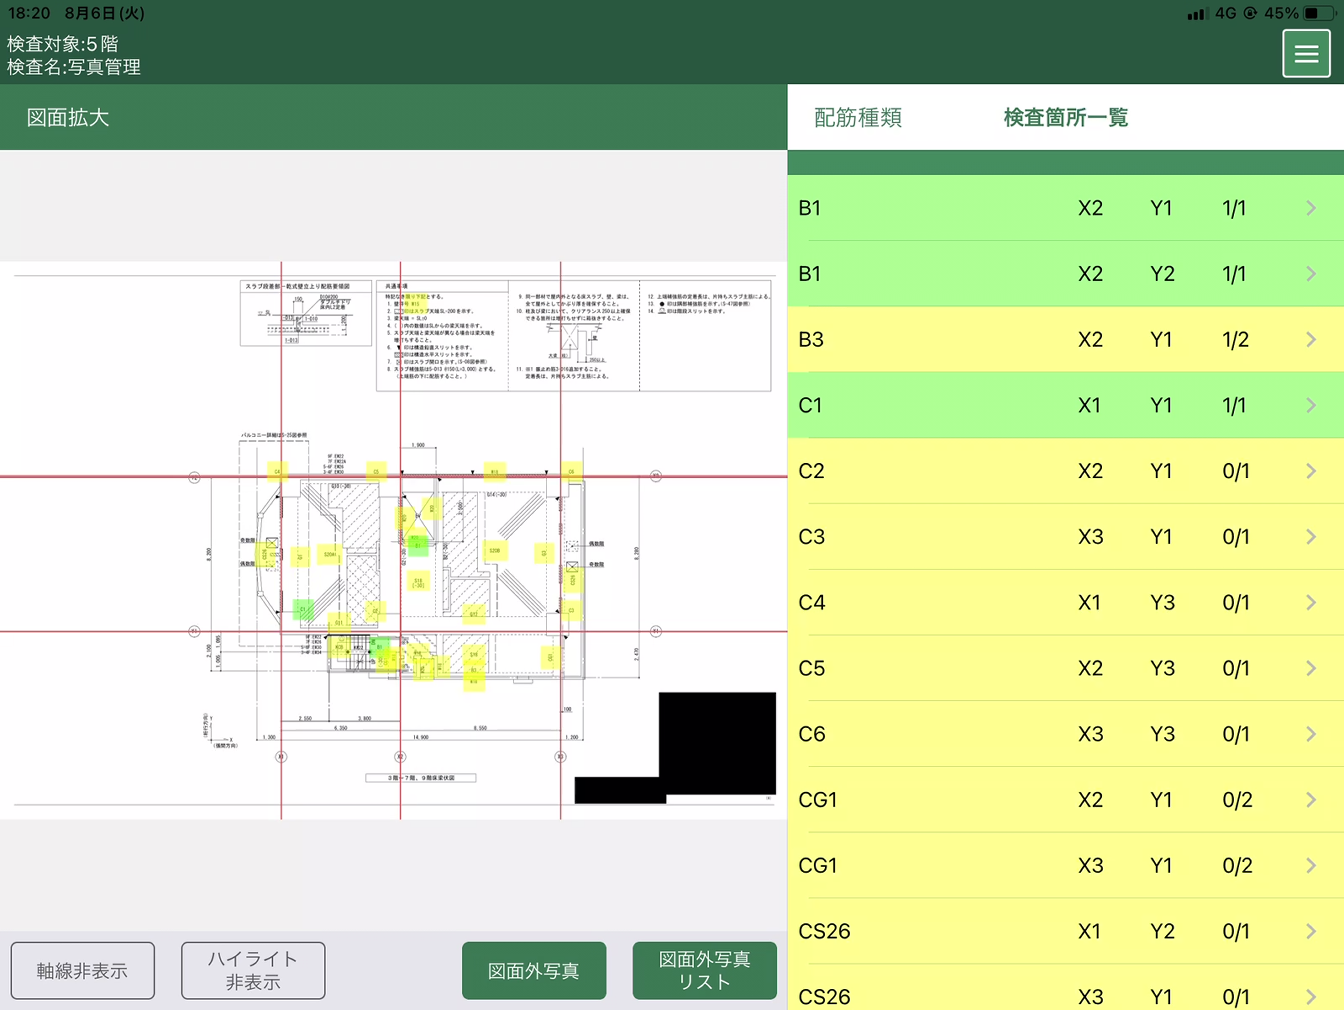The image size is (1344, 1010).
Task: Select the yellow S20B marker on the plan
Action: tap(494, 550)
